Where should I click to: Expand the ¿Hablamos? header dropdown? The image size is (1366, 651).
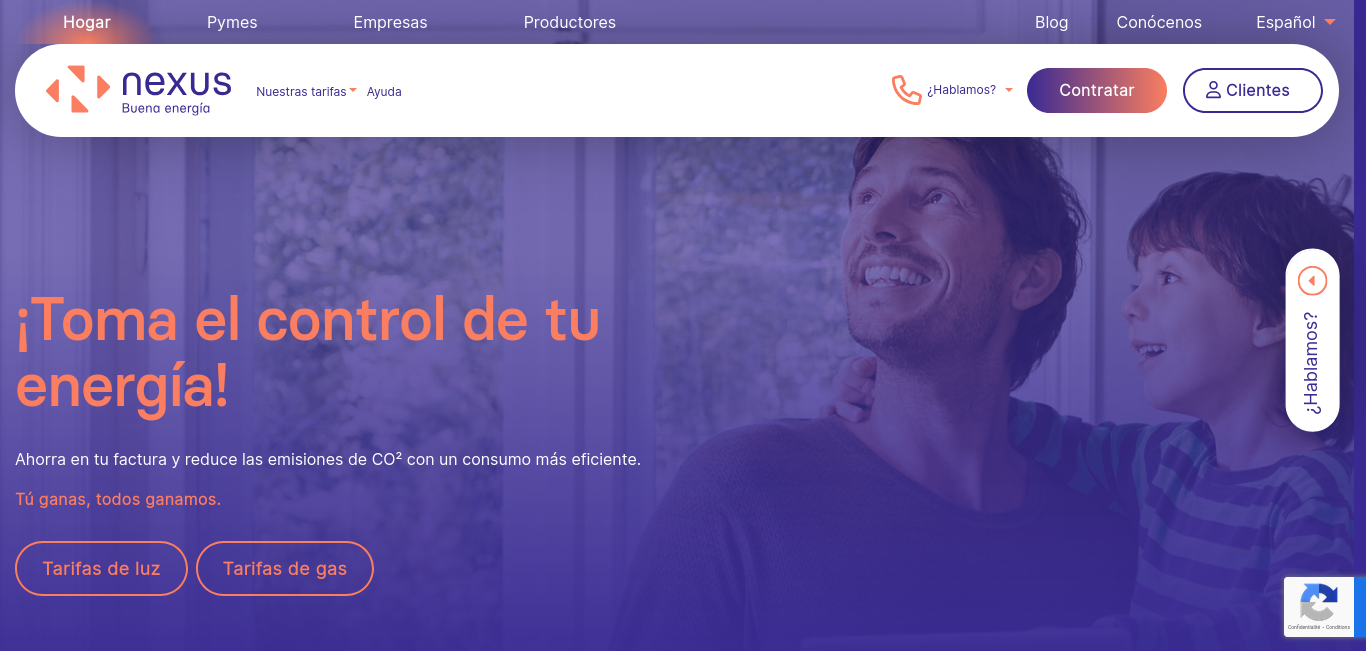click(x=970, y=90)
